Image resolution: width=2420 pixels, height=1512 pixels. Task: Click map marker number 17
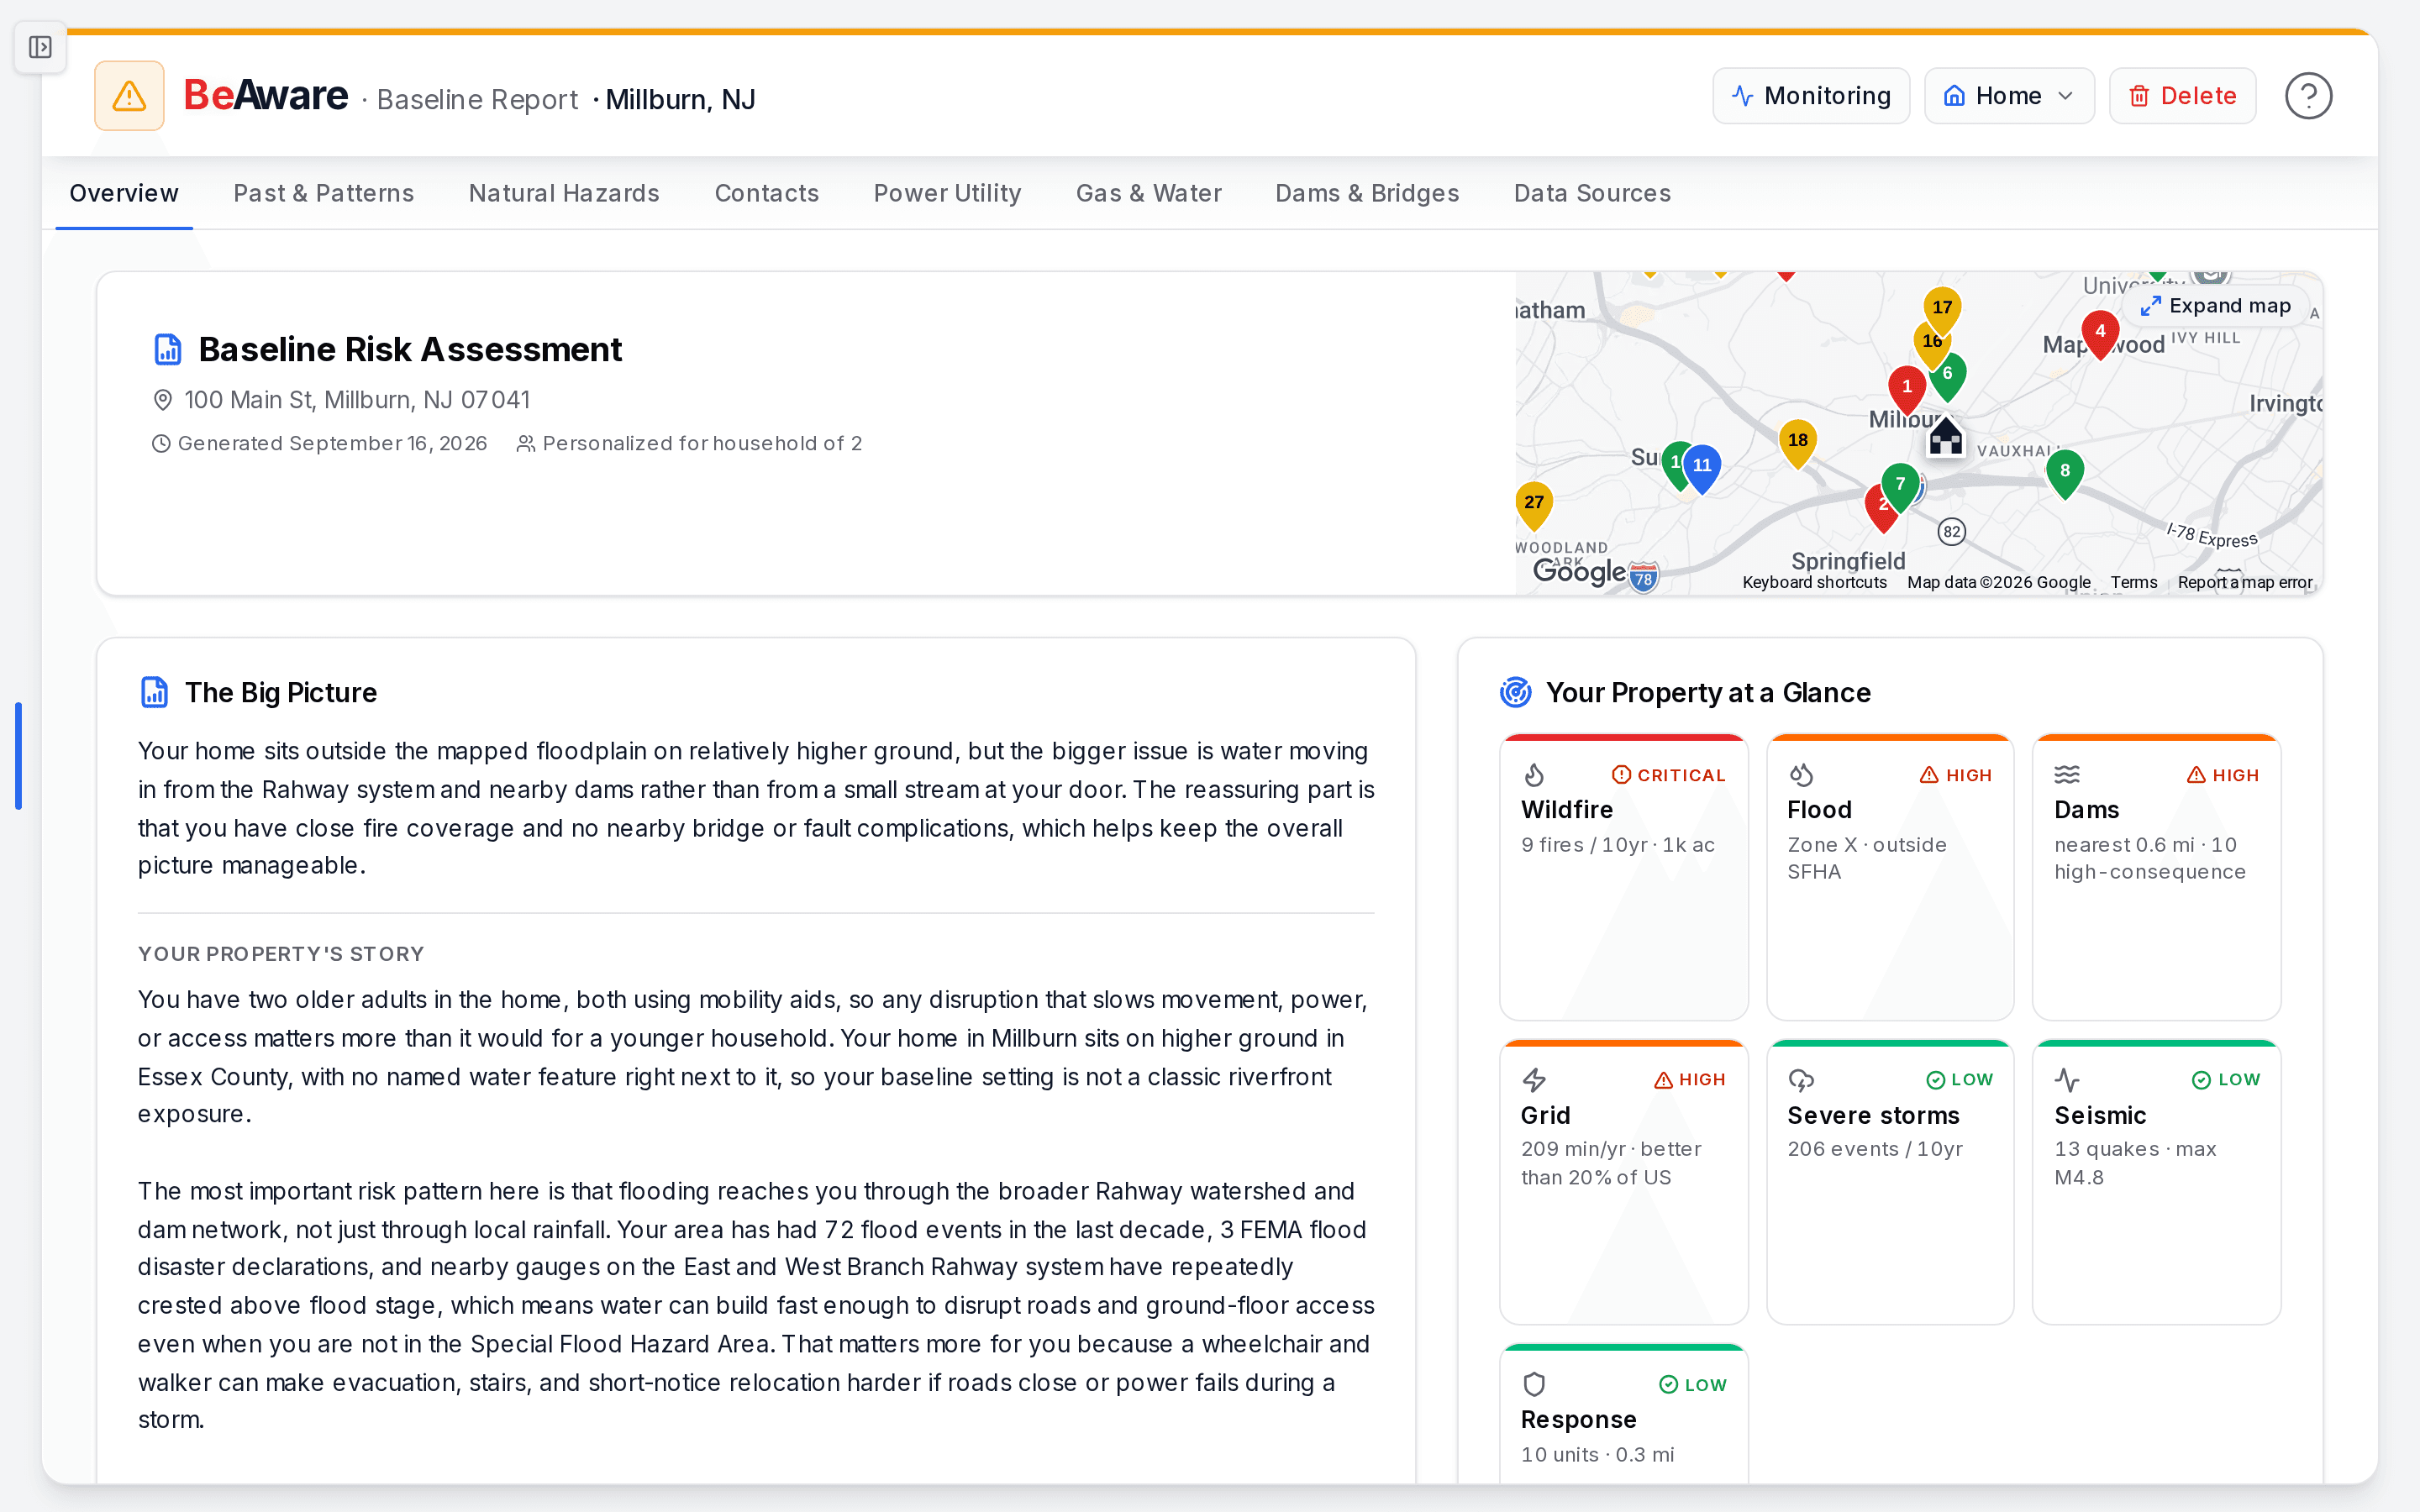(1942, 311)
